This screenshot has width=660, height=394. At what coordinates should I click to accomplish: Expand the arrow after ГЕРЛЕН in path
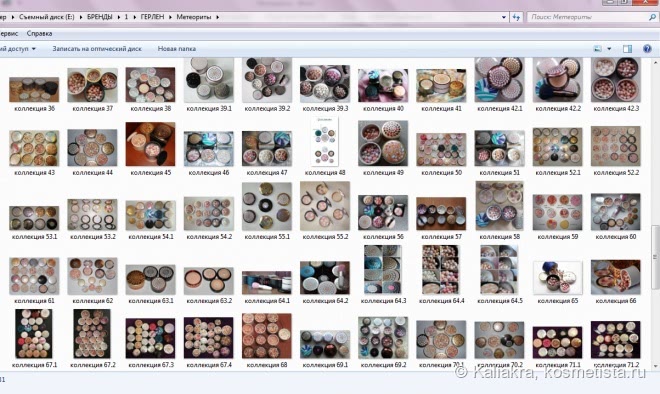click(170, 17)
